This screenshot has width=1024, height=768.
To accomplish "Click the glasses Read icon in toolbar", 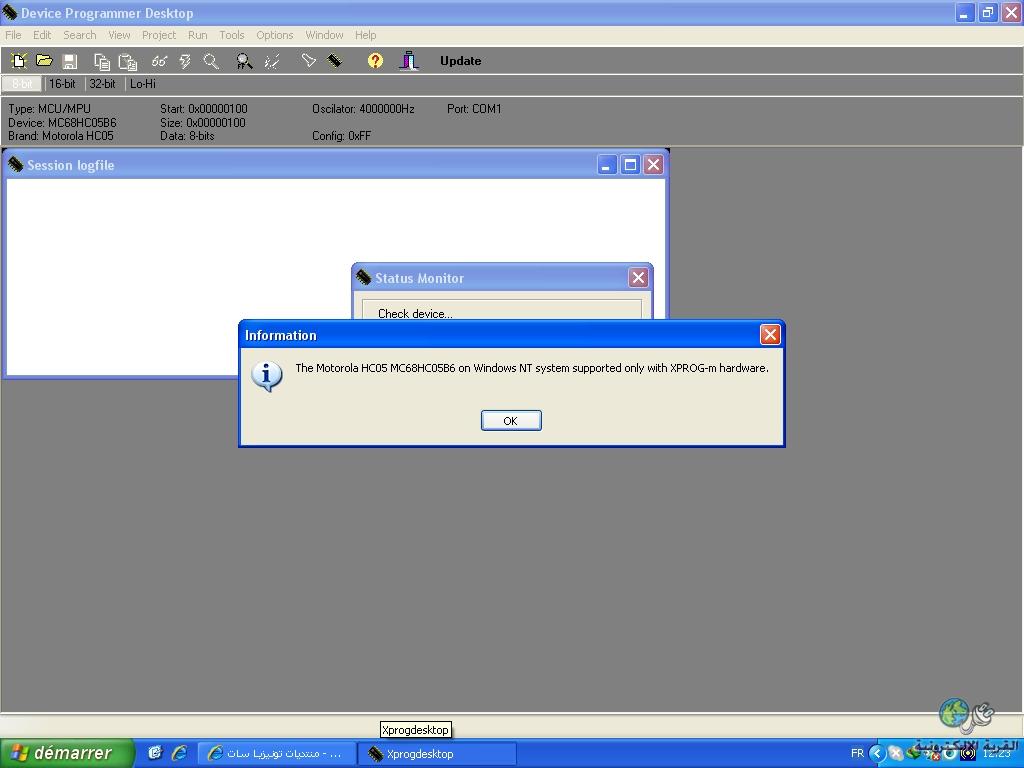I will (x=159, y=61).
